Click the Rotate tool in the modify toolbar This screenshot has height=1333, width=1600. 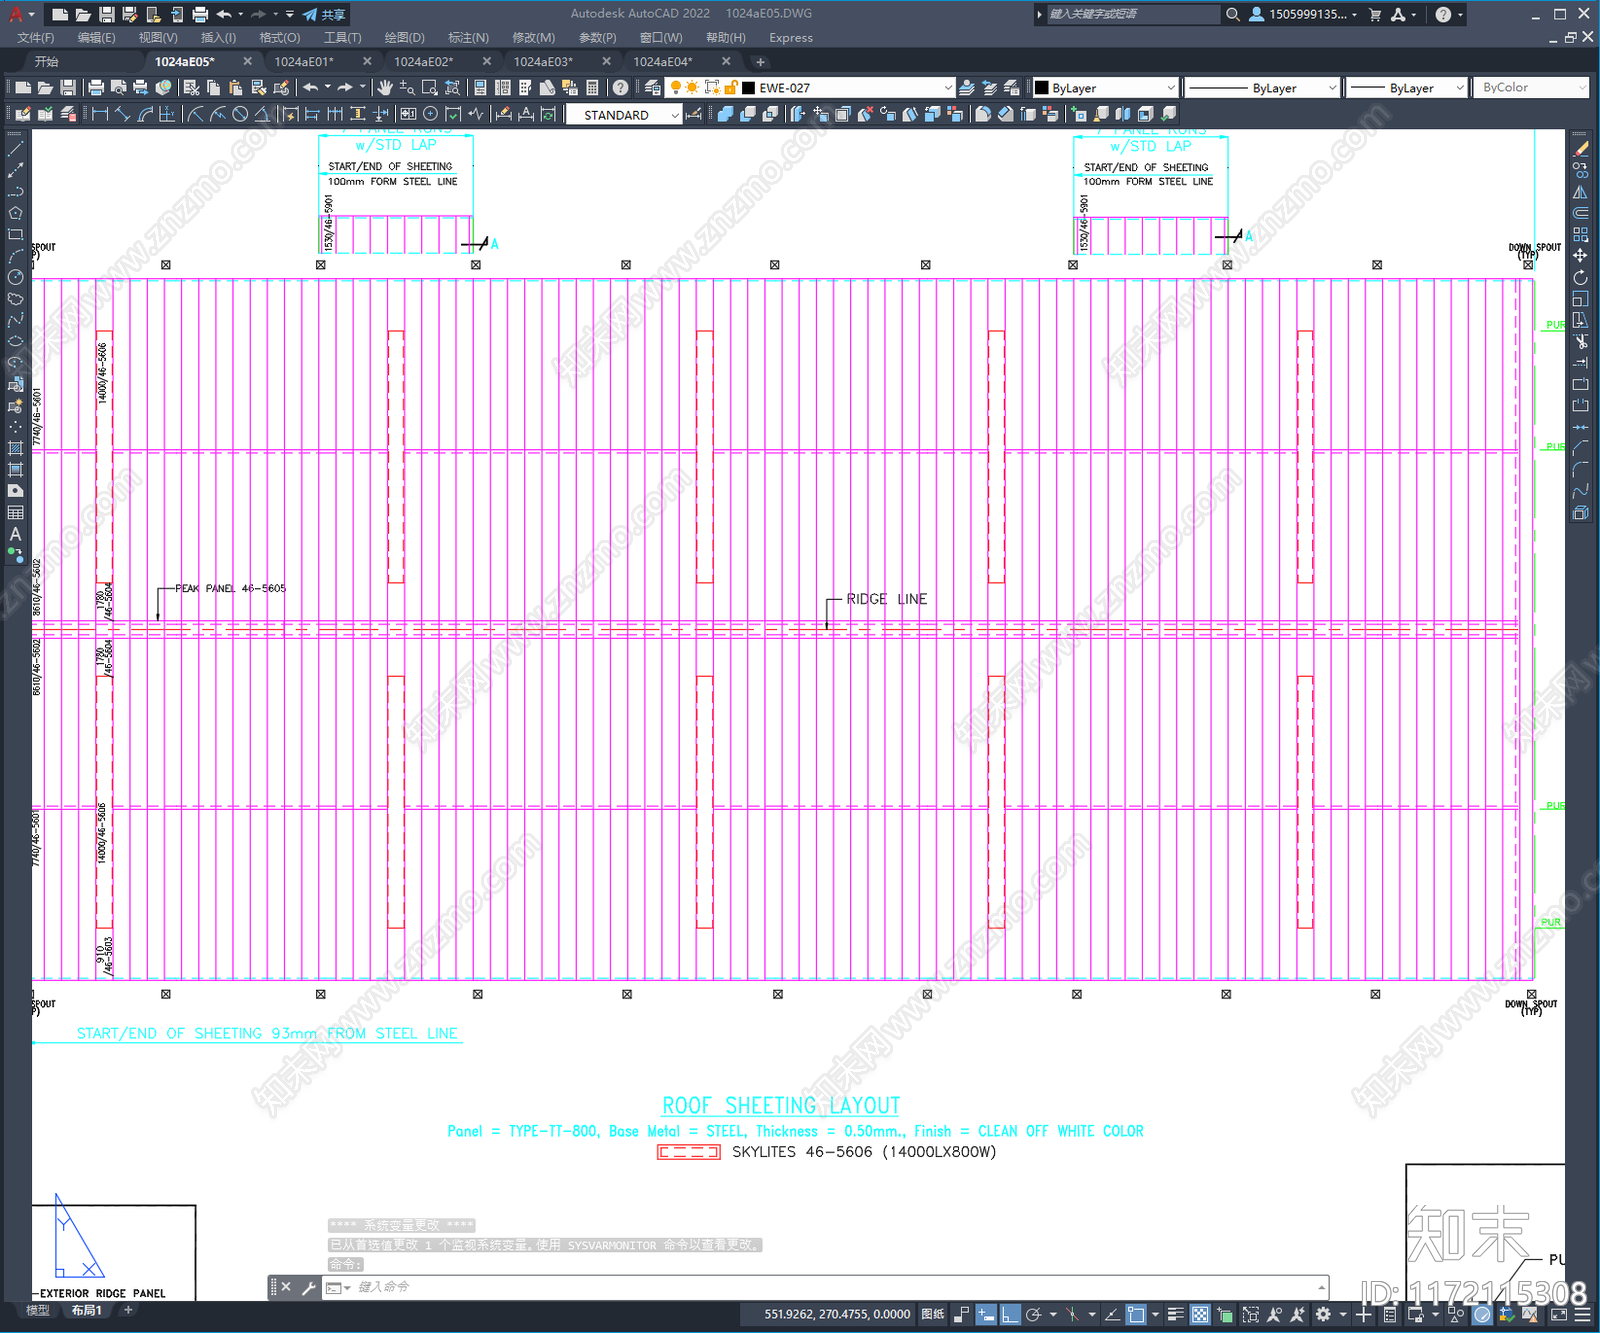[x=1581, y=277]
